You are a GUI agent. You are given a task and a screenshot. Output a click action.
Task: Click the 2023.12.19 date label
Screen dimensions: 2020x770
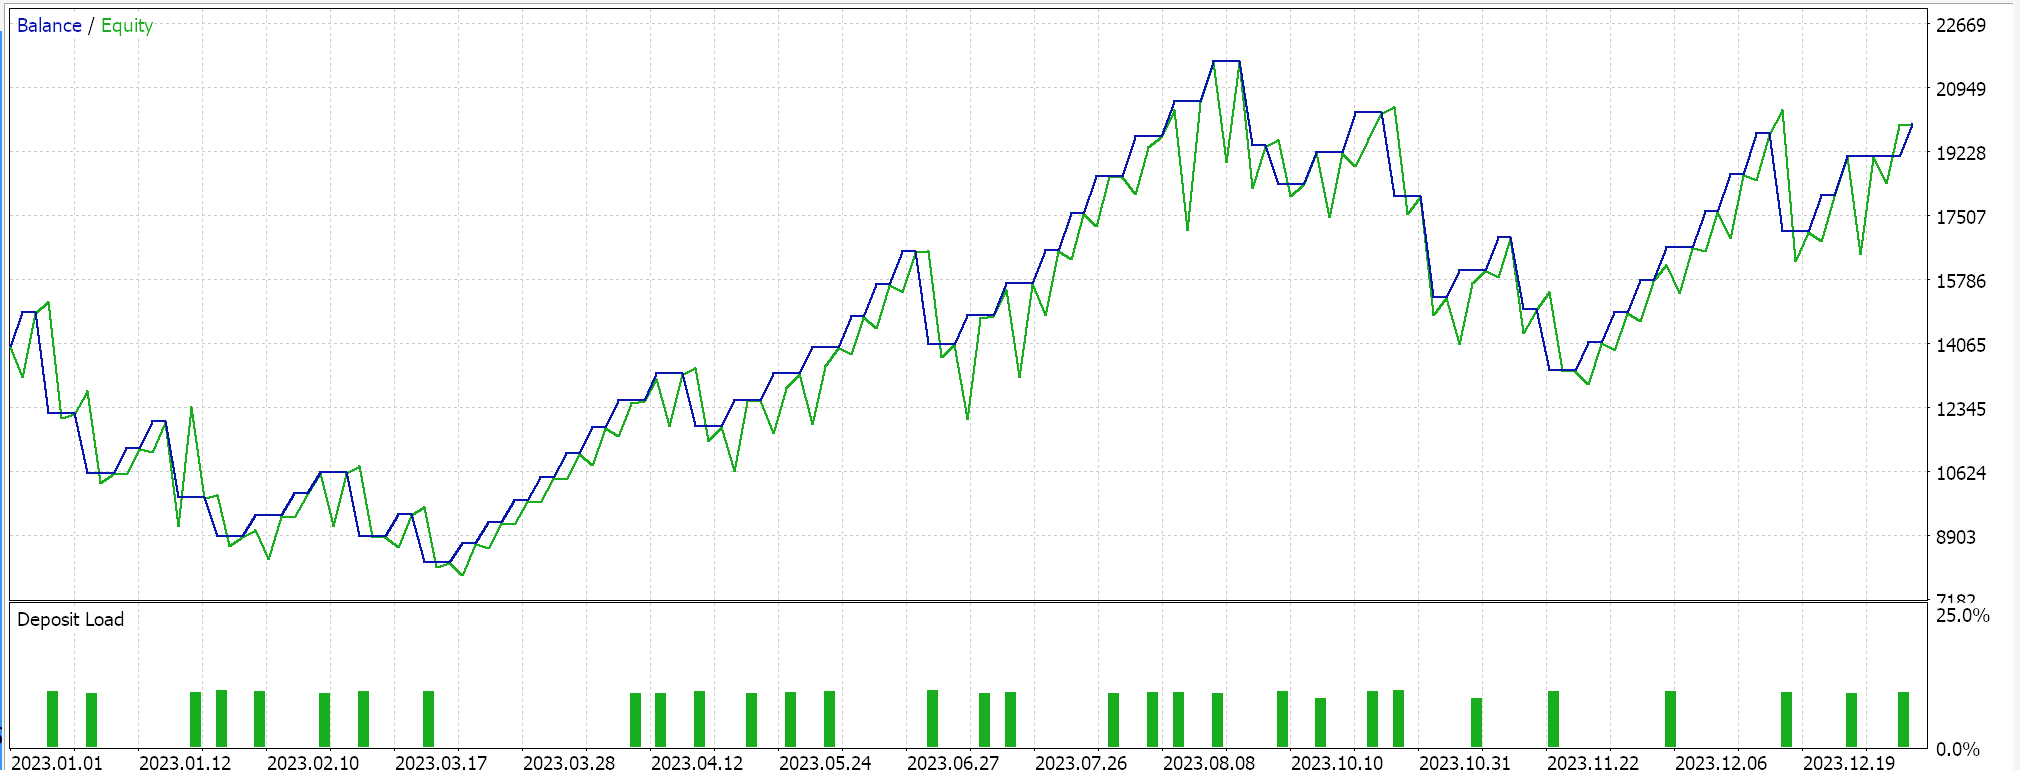1849,762
